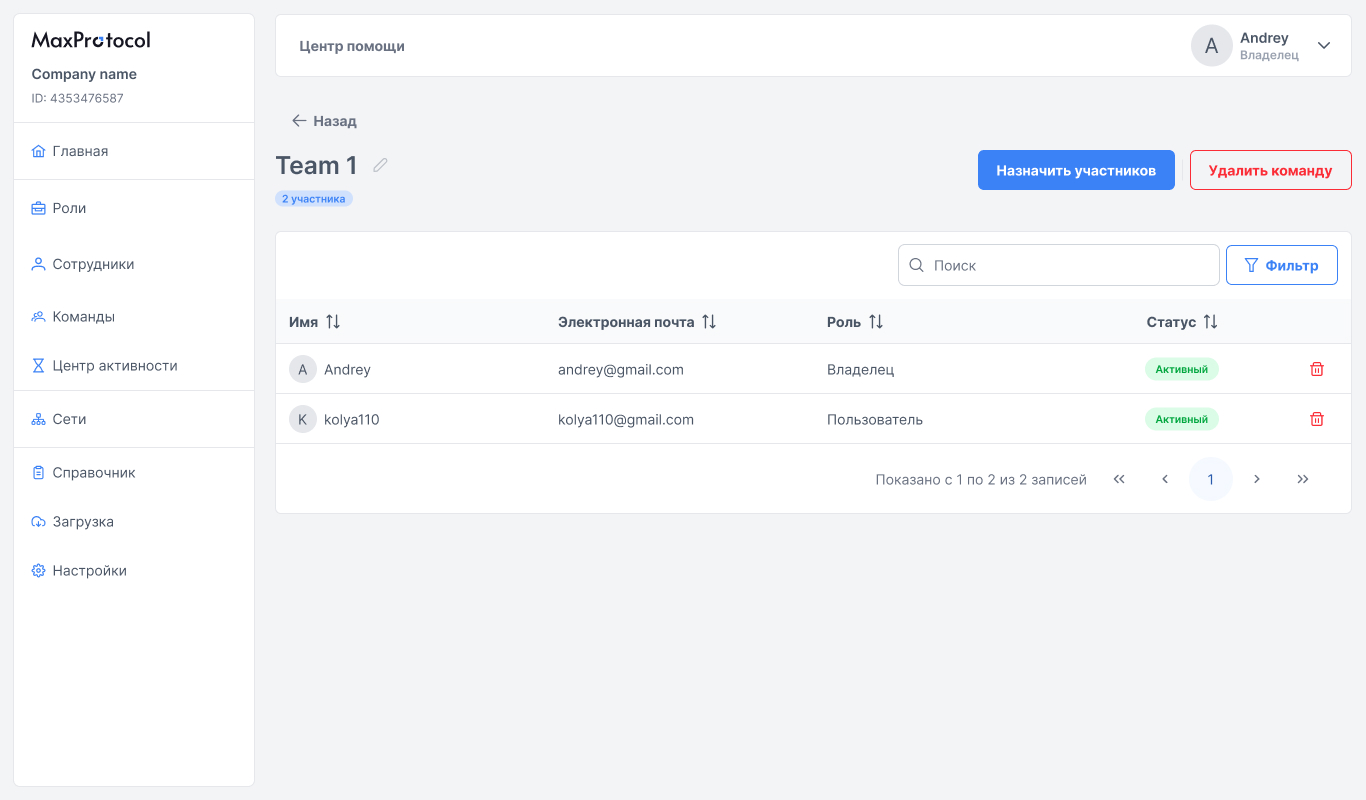This screenshot has width=1366, height=800.
Task: Click Andrey's row avatar circle
Action: click(x=303, y=369)
